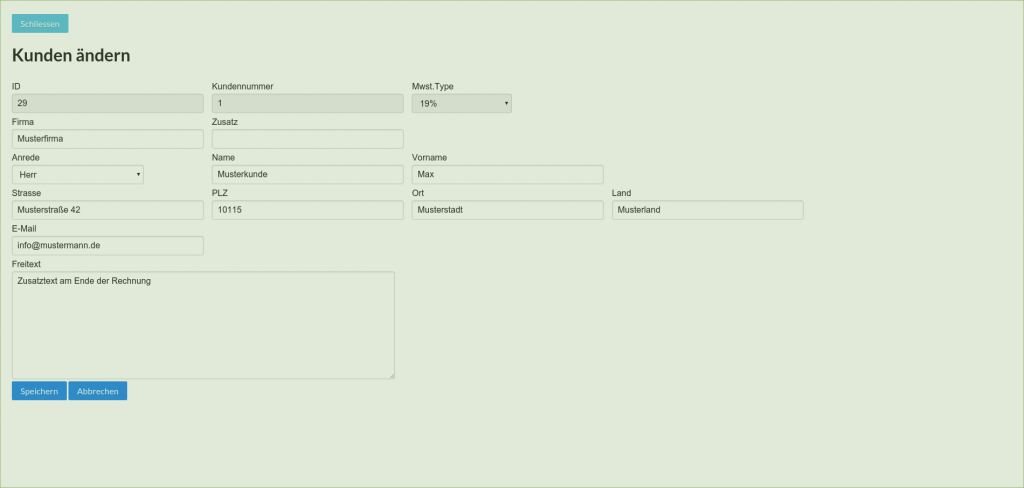Click the E-Mail label text
The image size is (1024, 488).
pos(24,228)
